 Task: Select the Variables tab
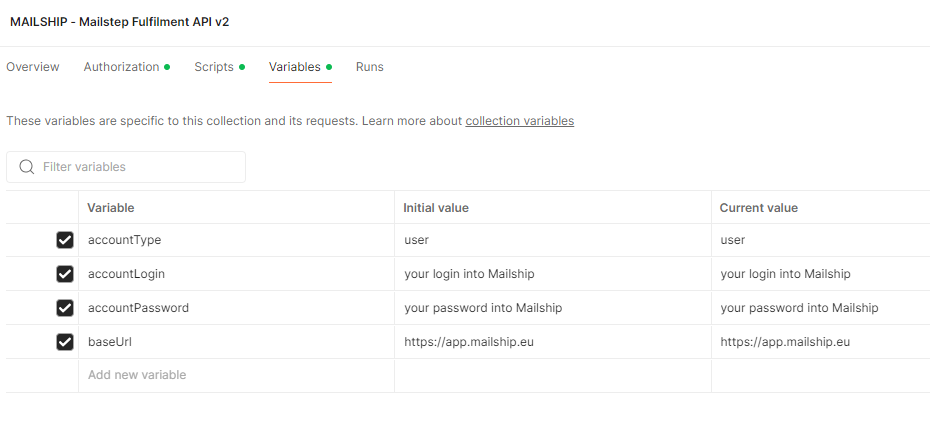(295, 67)
